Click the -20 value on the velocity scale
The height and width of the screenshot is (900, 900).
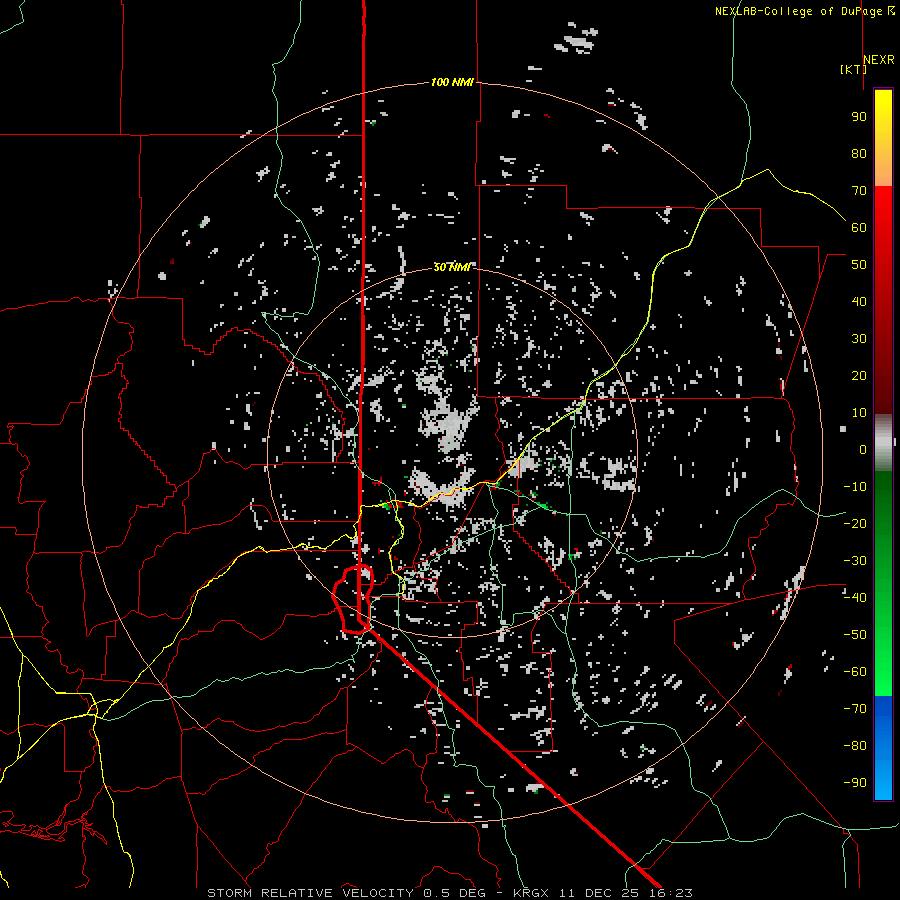(x=855, y=523)
